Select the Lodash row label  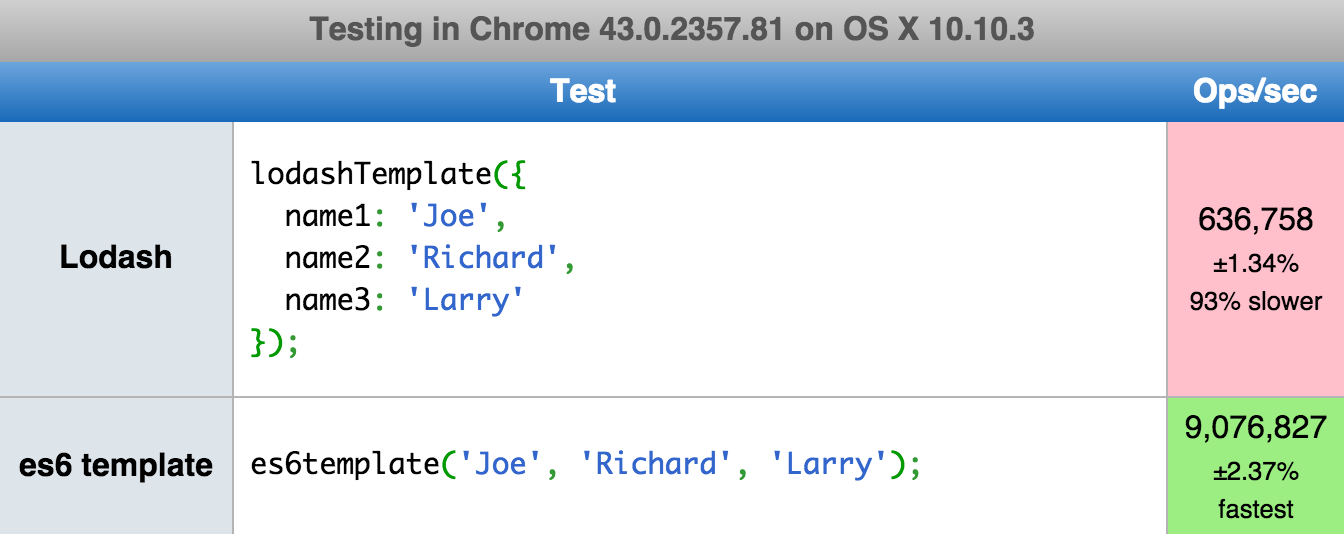tap(116, 257)
